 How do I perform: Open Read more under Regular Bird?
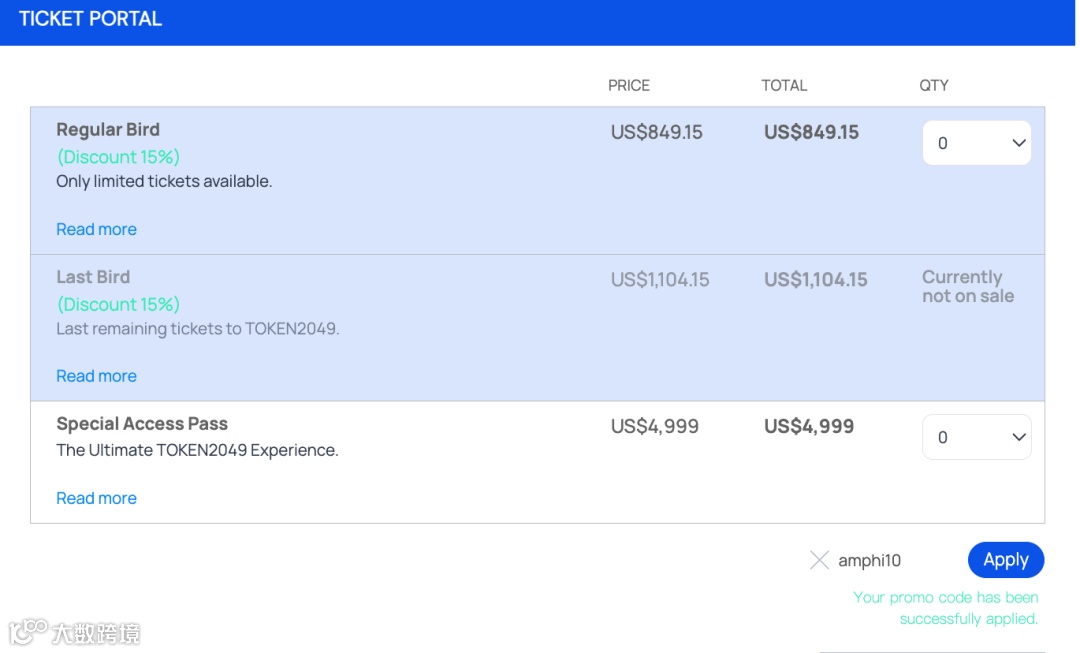[96, 229]
